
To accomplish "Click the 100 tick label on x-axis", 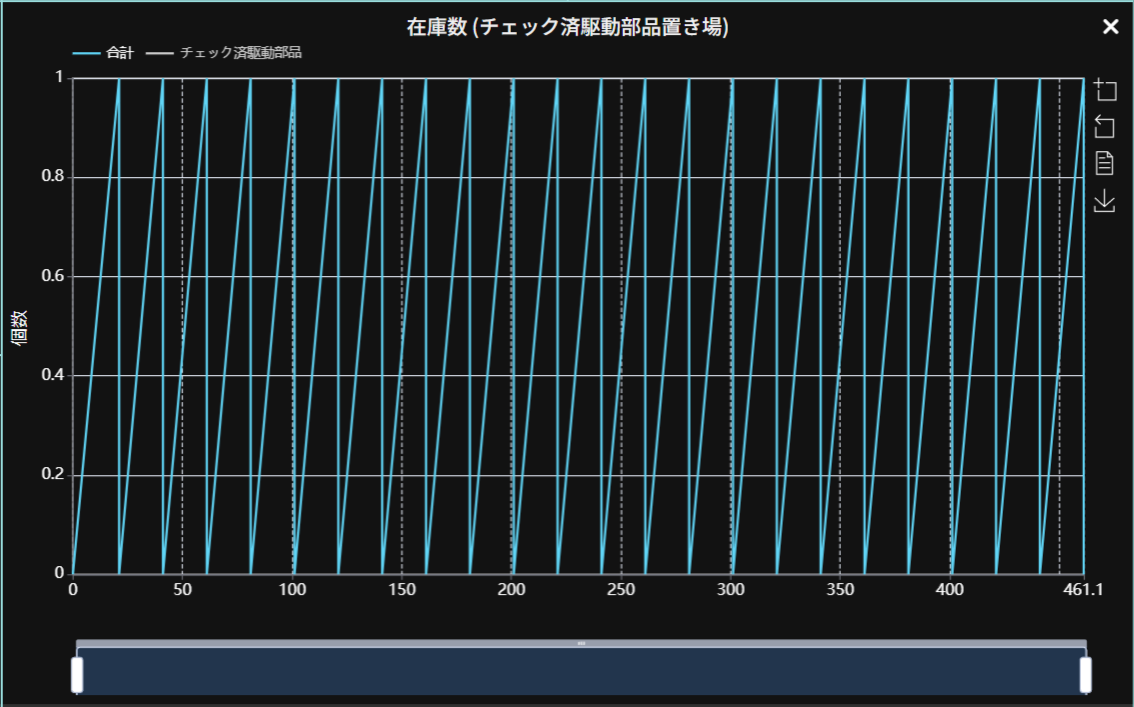I will 292,590.
